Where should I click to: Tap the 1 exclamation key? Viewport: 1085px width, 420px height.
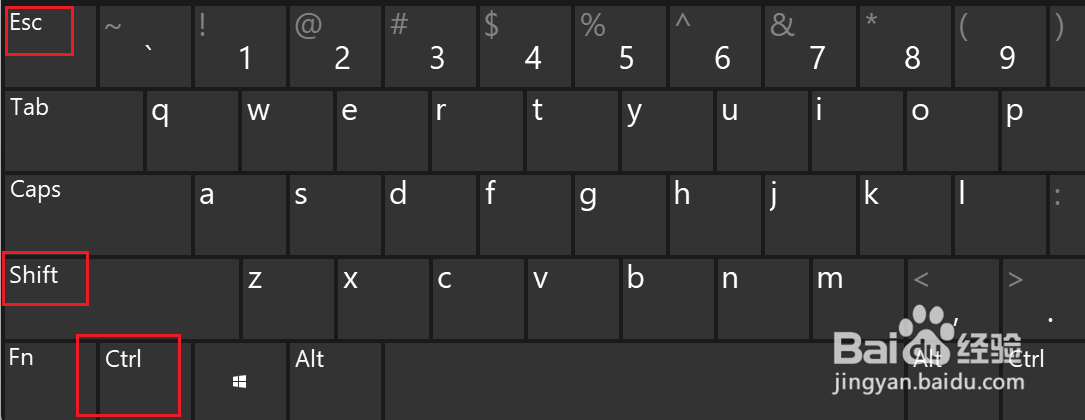coord(240,46)
